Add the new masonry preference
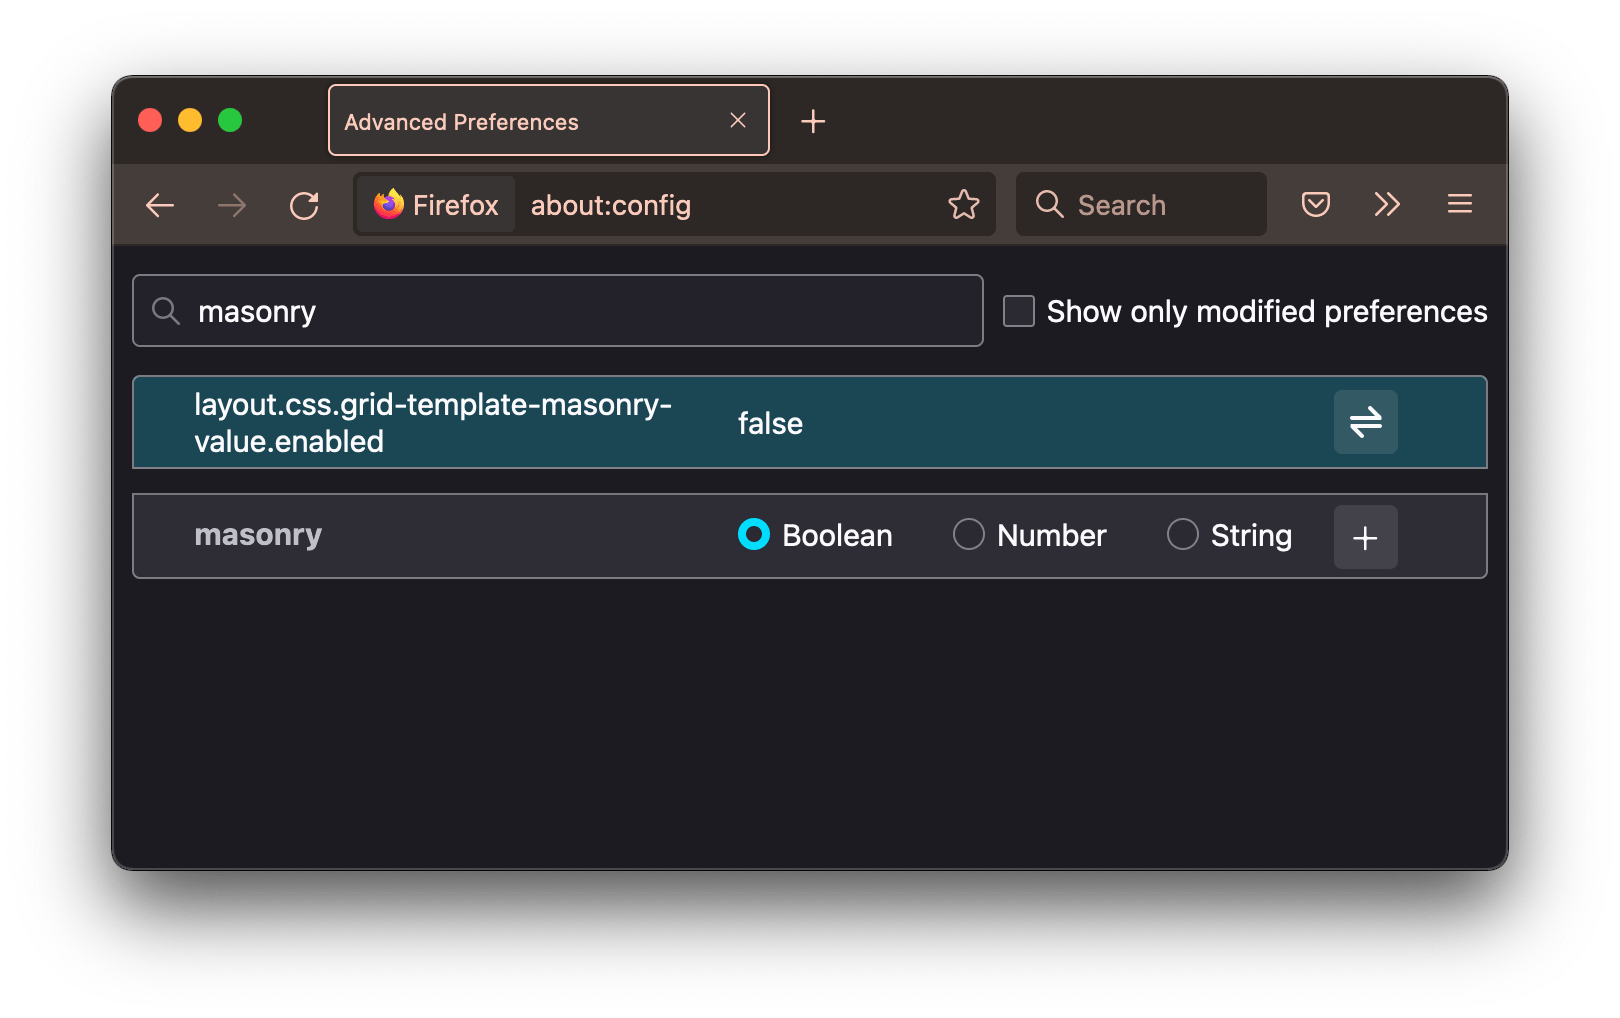The width and height of the screenshot is (1620, 1018). pyautogui.click(x=1365, y=537)
